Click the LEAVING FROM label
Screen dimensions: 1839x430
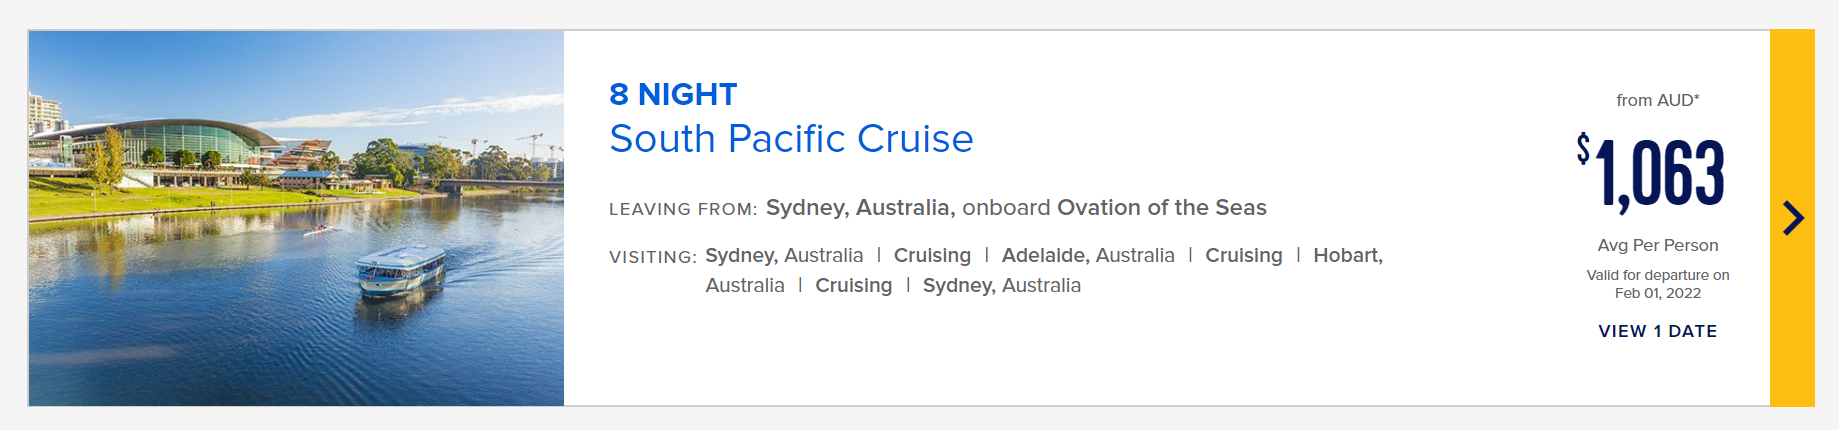tap(683, 209)
